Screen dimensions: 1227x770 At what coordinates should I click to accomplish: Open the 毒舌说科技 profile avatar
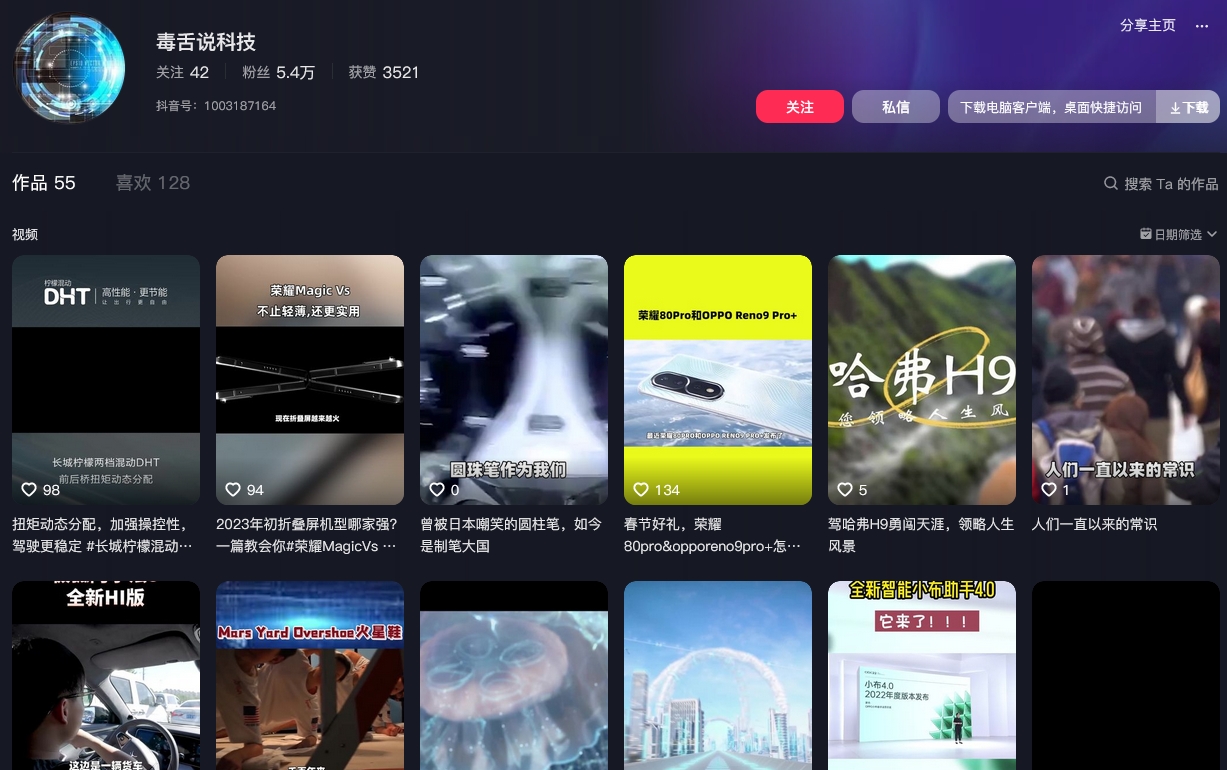(69, 69)
